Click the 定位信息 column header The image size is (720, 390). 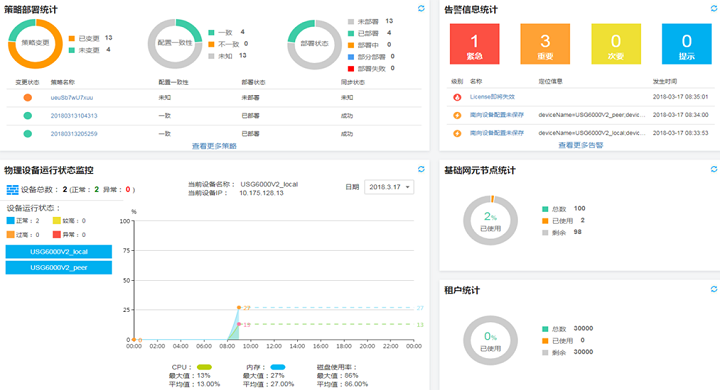551,81
